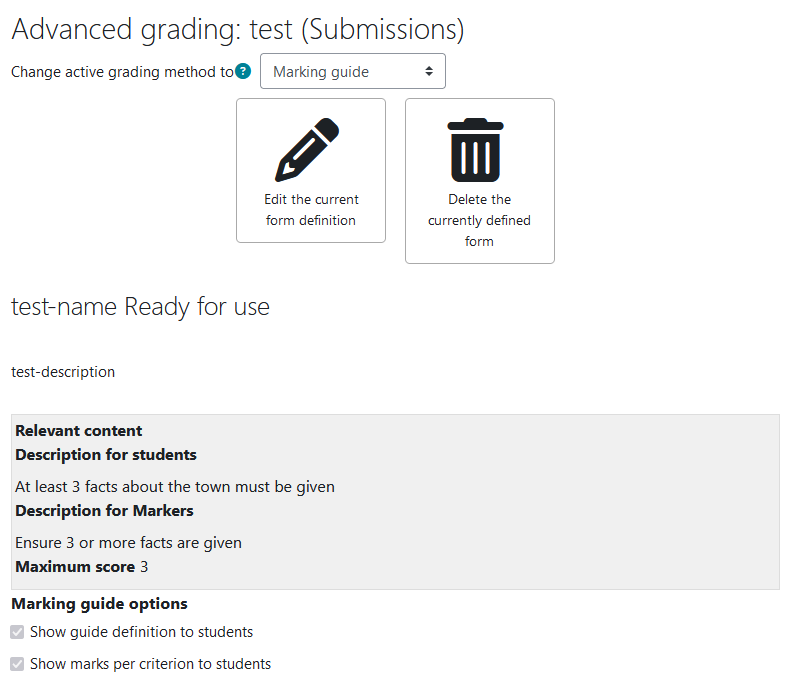Image resolution: width=796 pixels, height=685 pixels.
Task: Click the test-description text
Action: pyautogui.click(x=63, y=372)
